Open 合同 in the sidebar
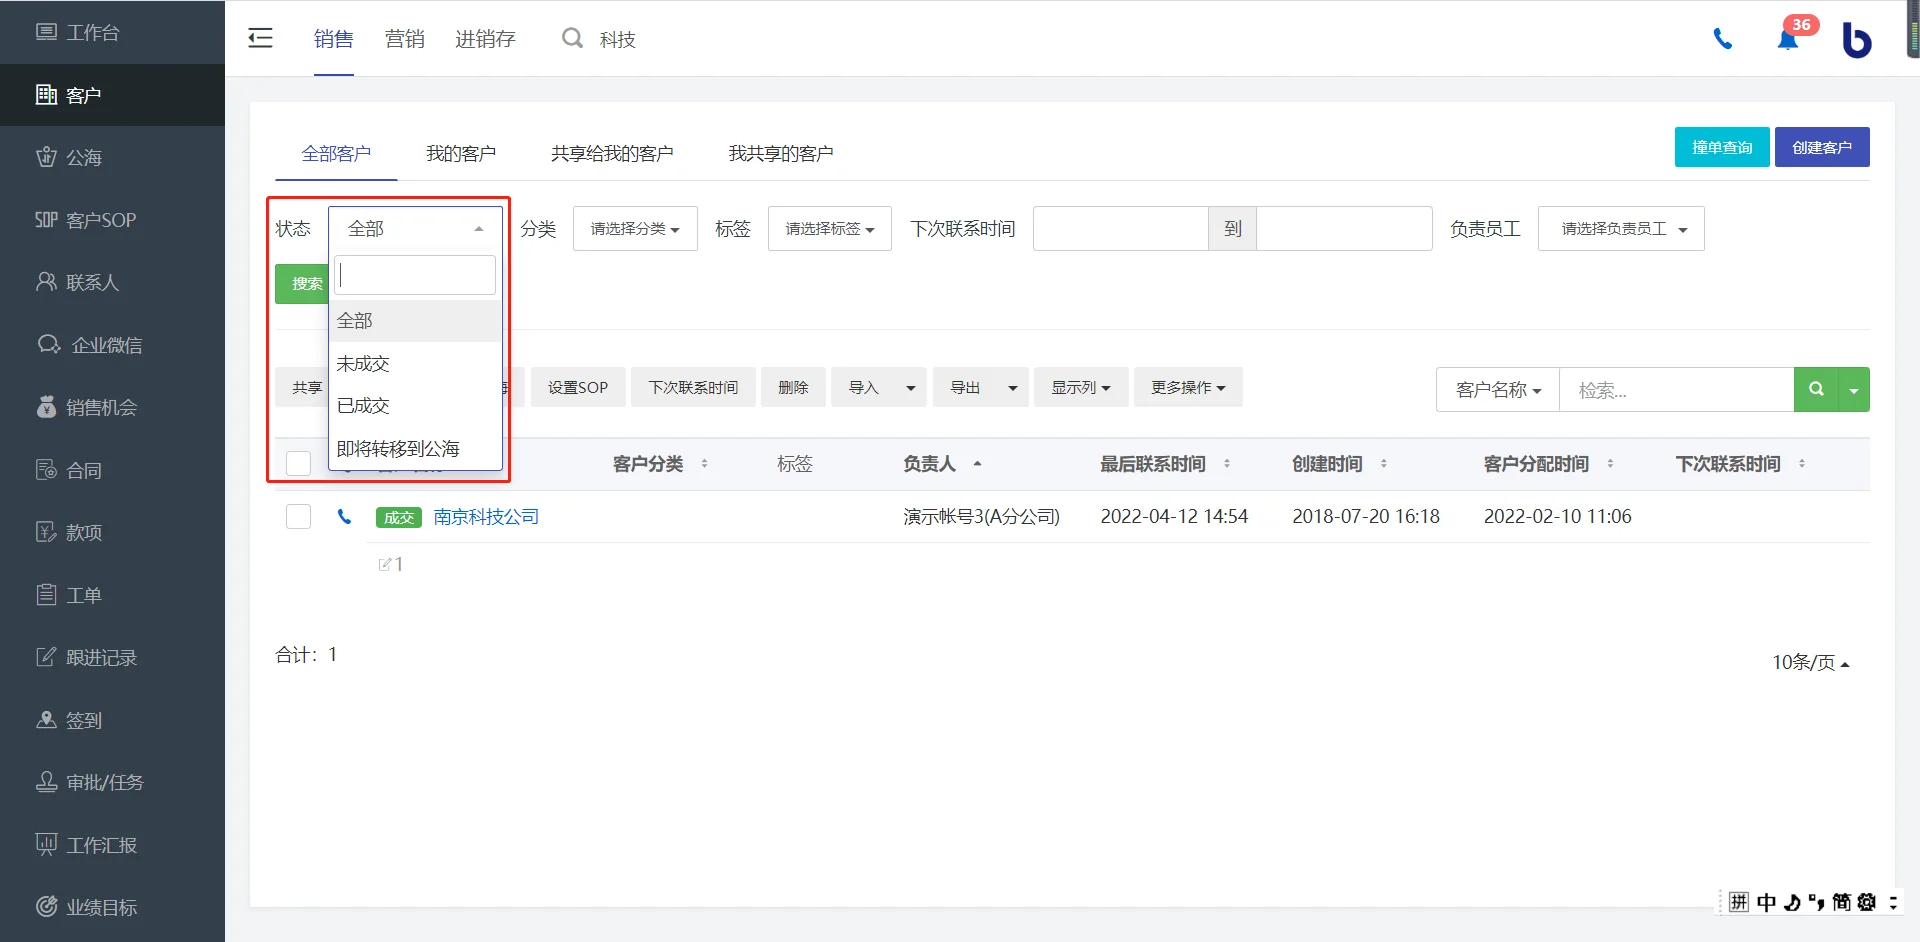 click(112, 470)
